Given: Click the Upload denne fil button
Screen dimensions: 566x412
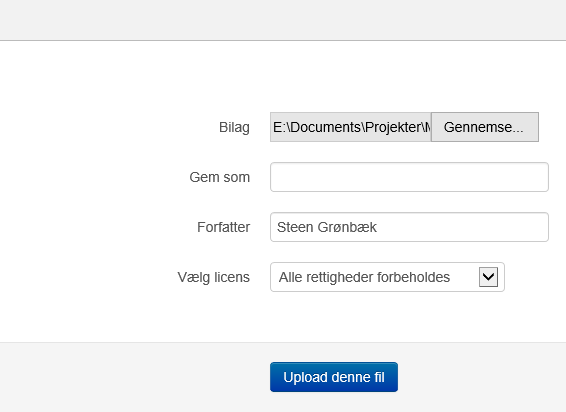Looking at the screenshot, I should coord(334,377).
